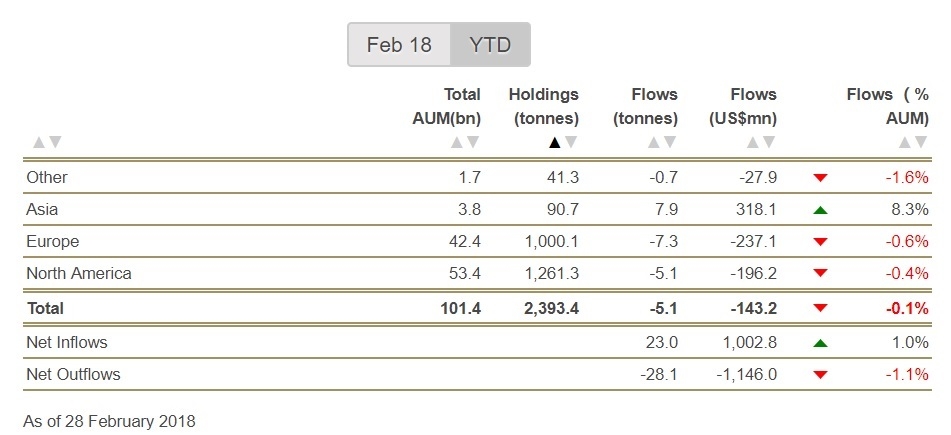The height and width of the screenshot is (435, 951).
Task: Sort Holdings descending with down arrow
Action: [x=571, y=142]
